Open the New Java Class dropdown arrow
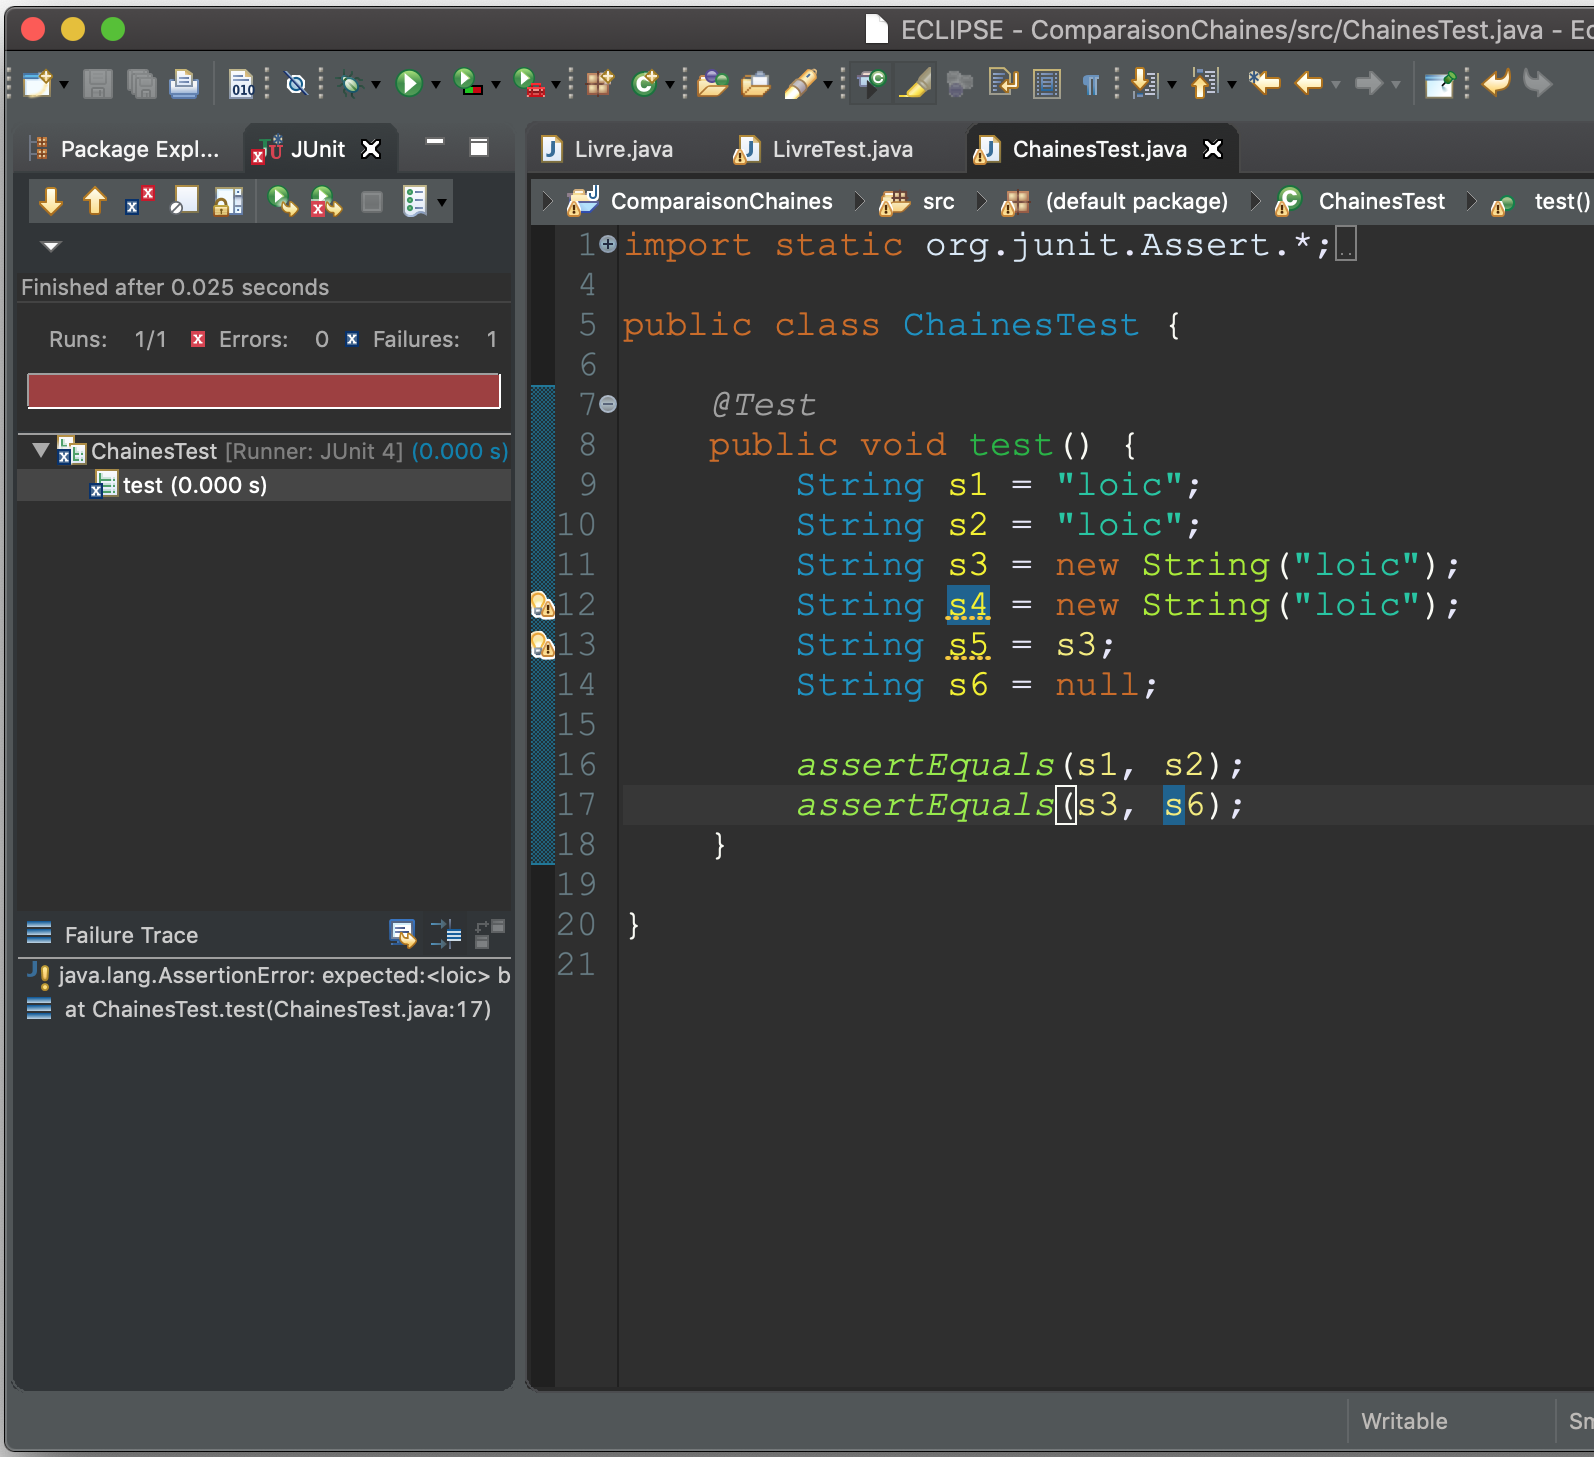 670,85
